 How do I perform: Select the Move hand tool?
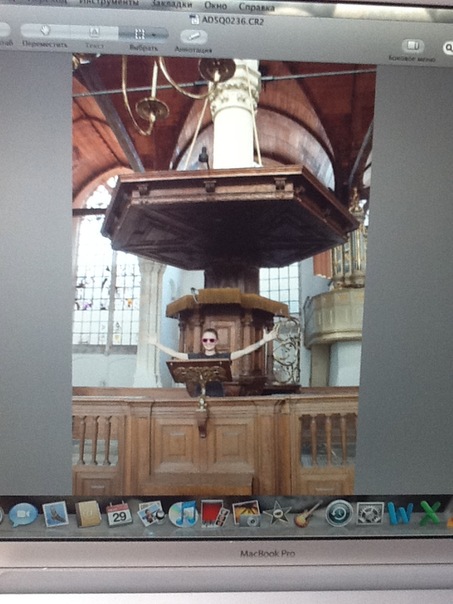(x=45, y=30)
